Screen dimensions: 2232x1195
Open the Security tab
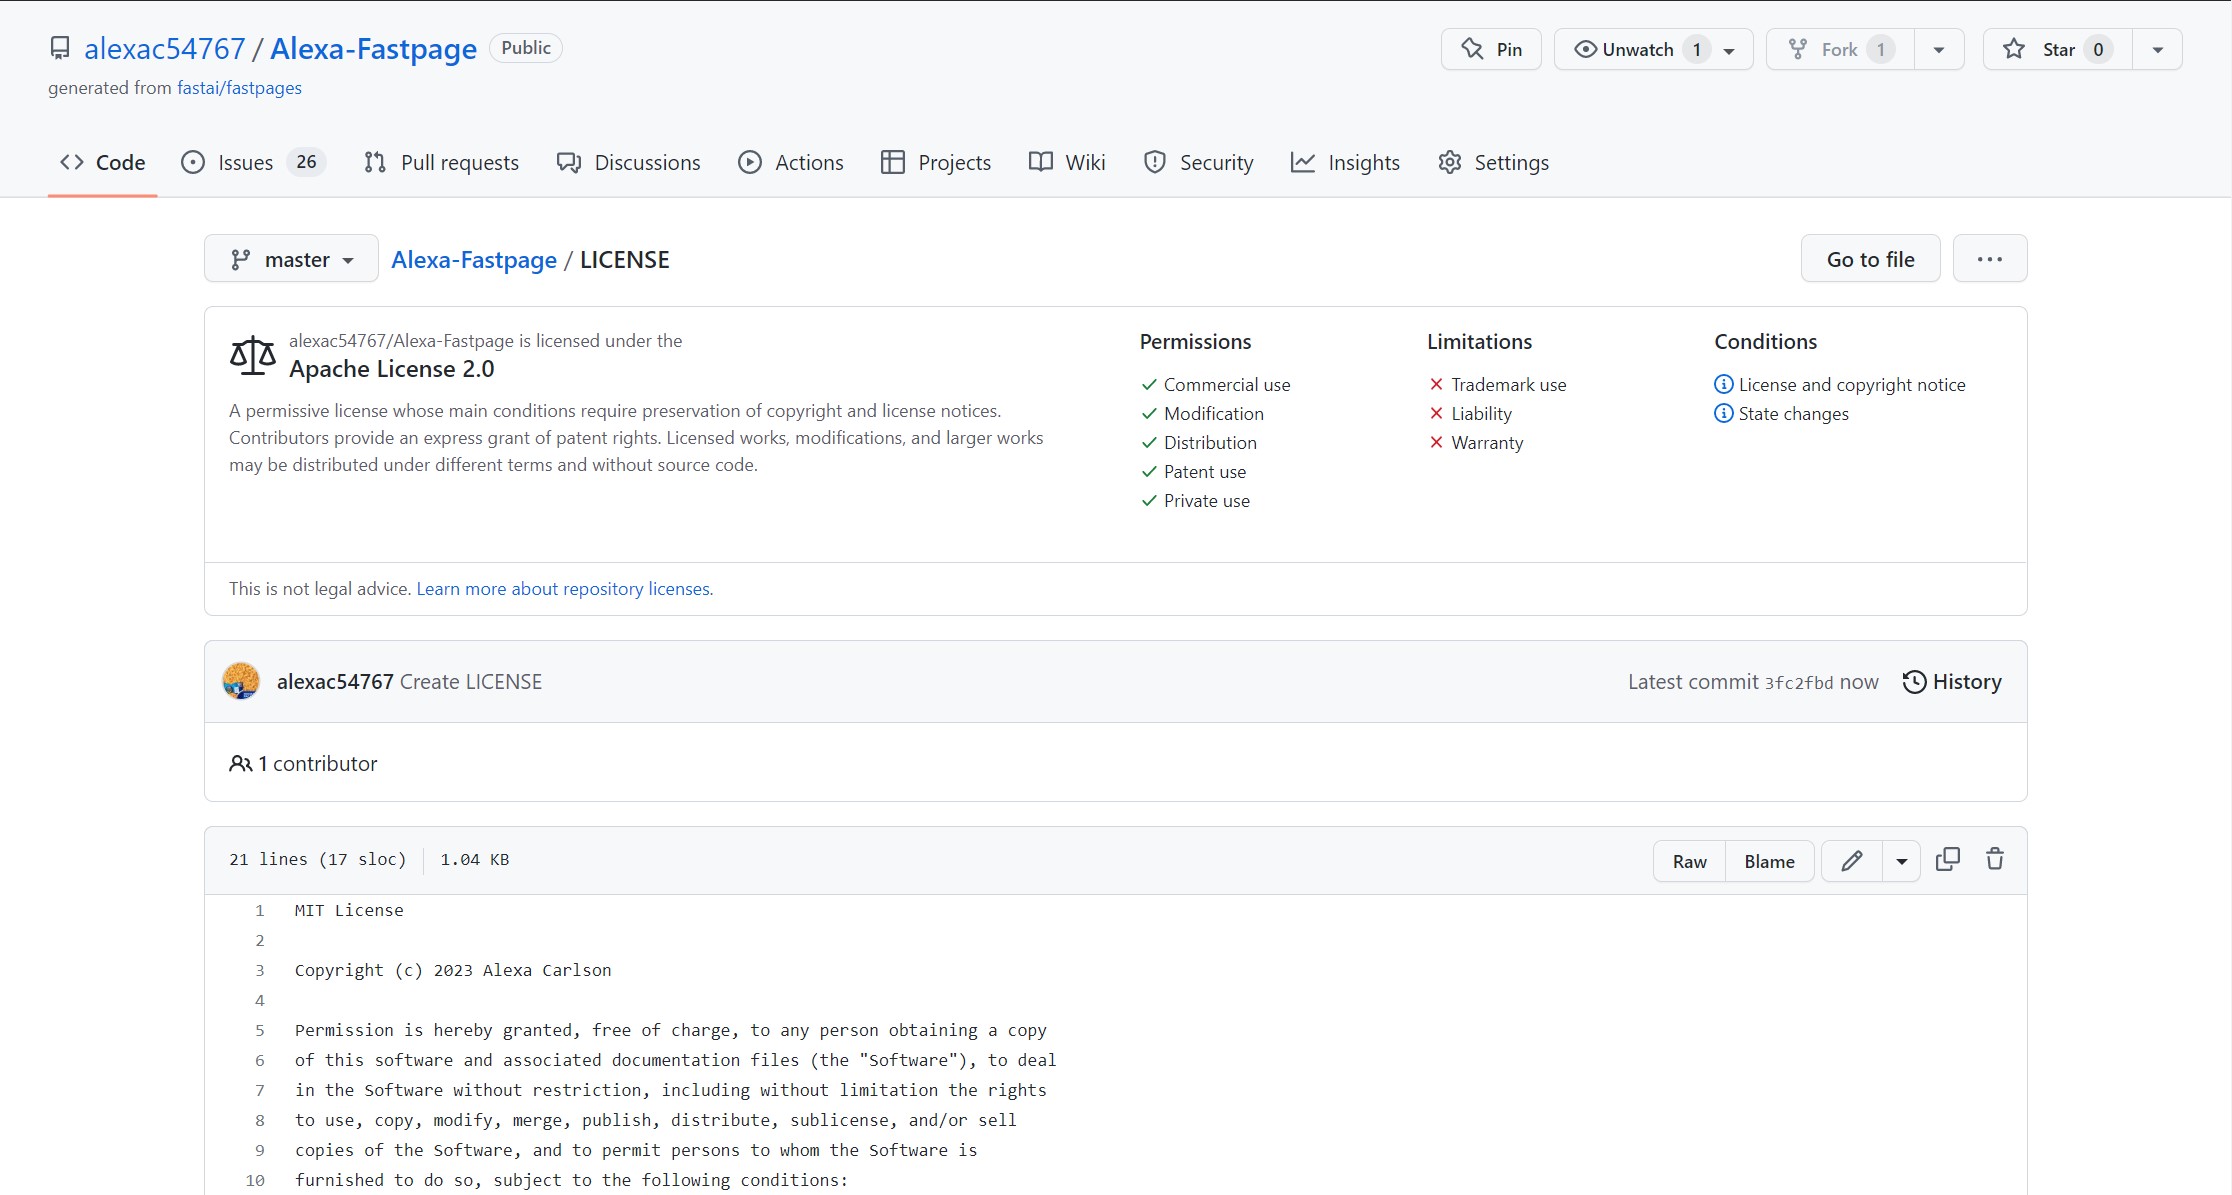(x=1198, y=162)
